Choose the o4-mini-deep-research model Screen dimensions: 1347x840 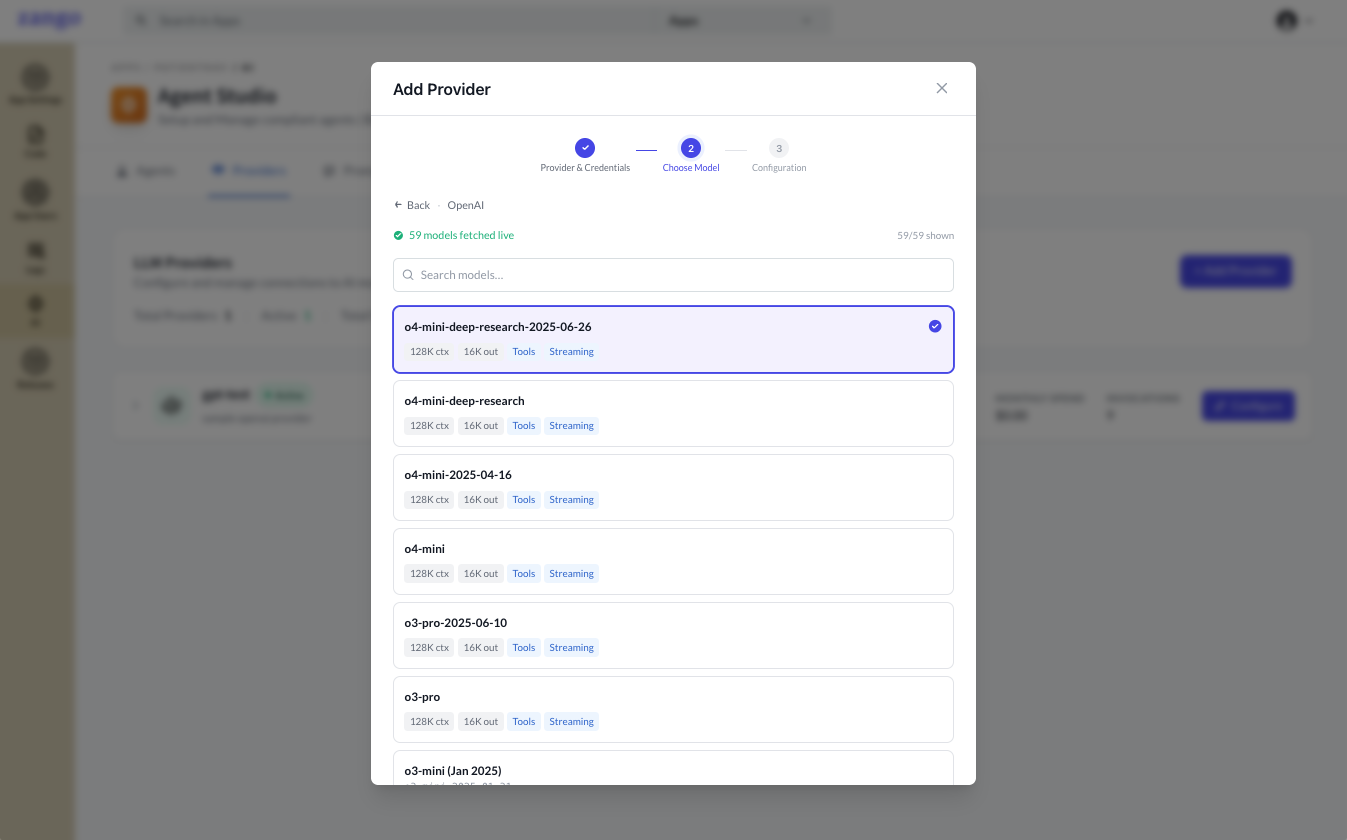pyautogui.click(x=673, y=413)
